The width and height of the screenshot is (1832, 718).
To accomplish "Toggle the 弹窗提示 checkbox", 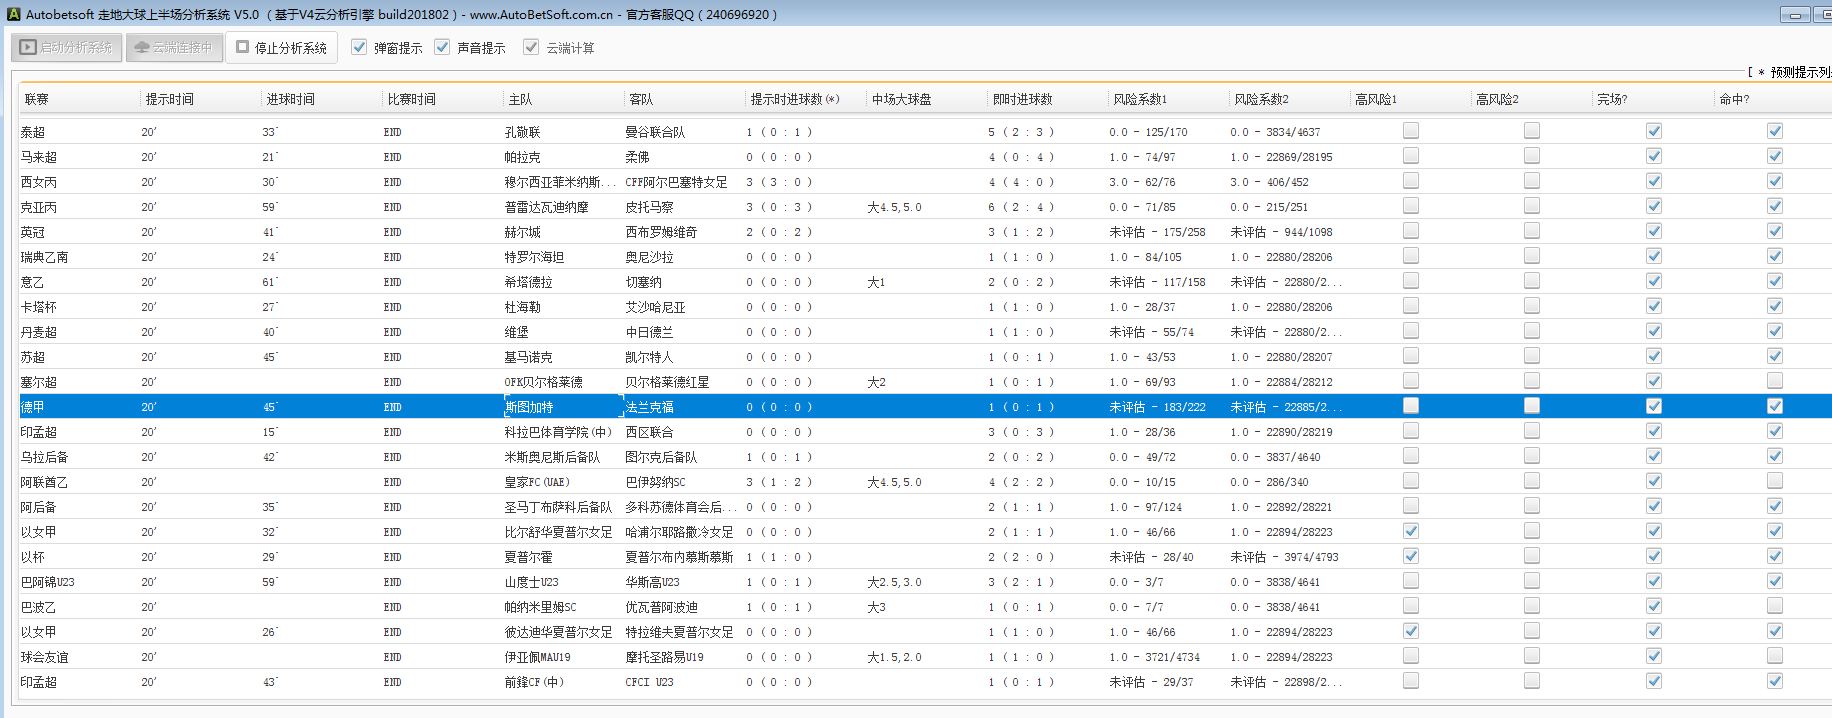I will [359, 47].
